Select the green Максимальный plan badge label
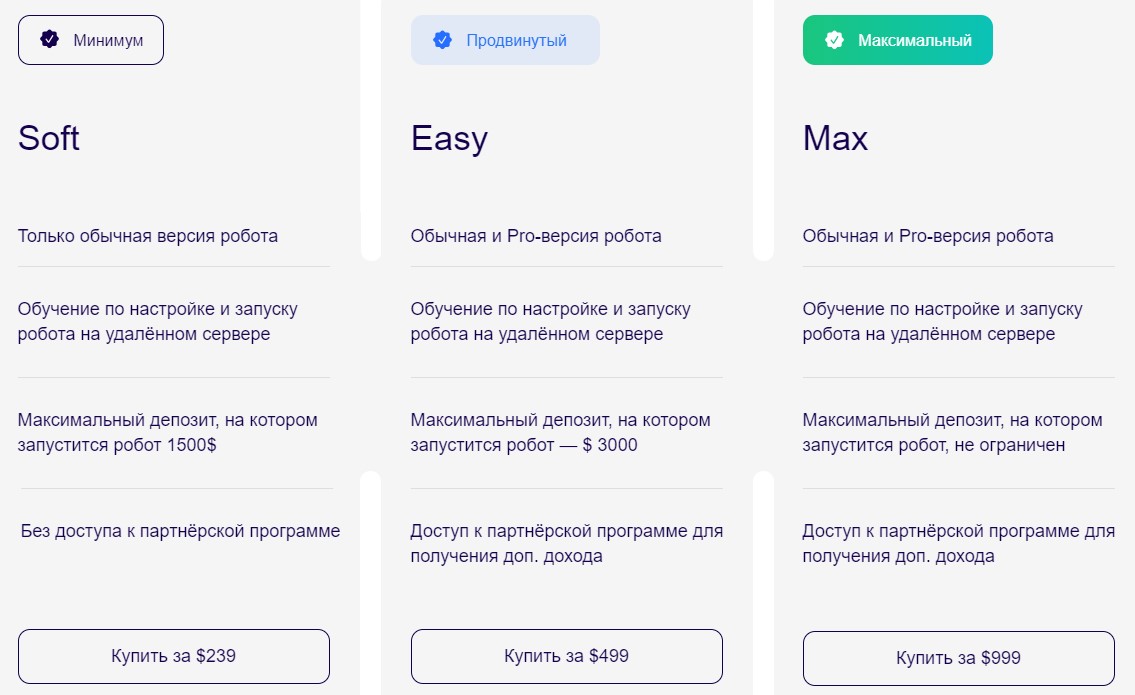Image resolution: width=1135 pixels, height=695 pixels. point(914,41)
